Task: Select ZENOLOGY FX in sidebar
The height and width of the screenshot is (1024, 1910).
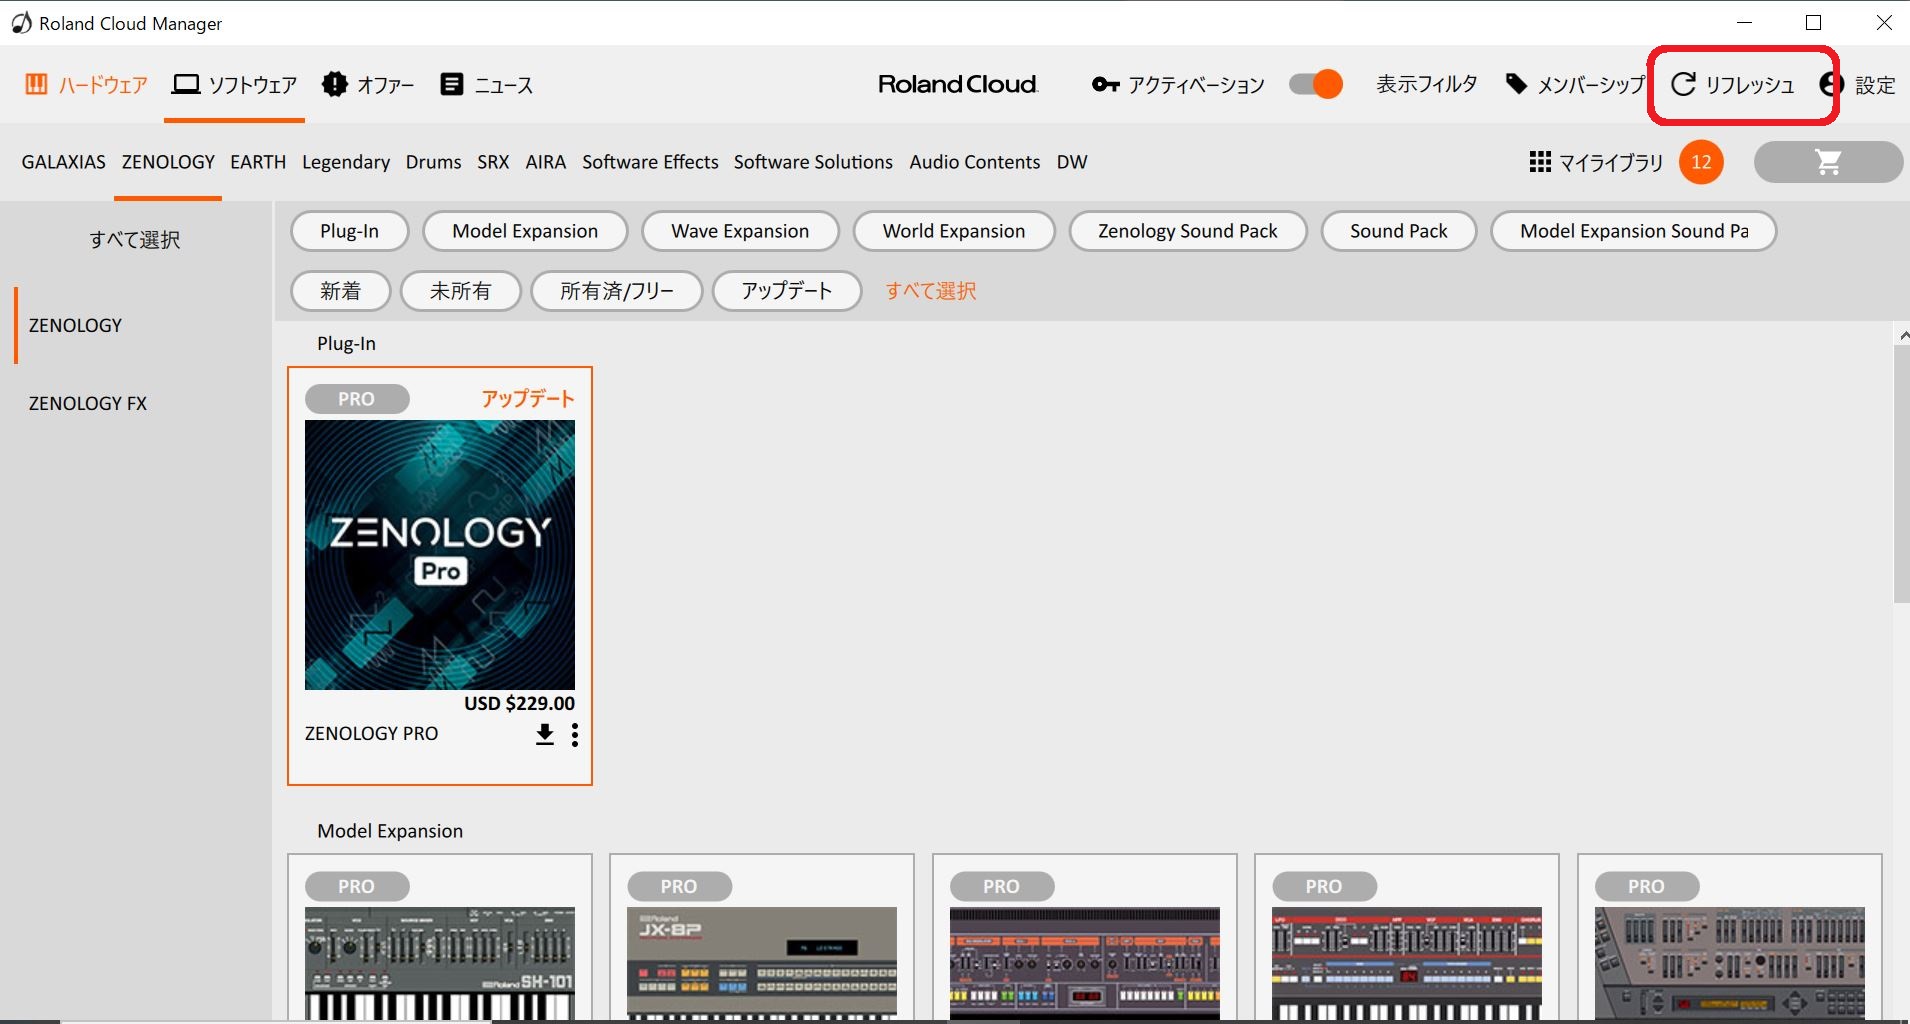Action: point(88,404)
